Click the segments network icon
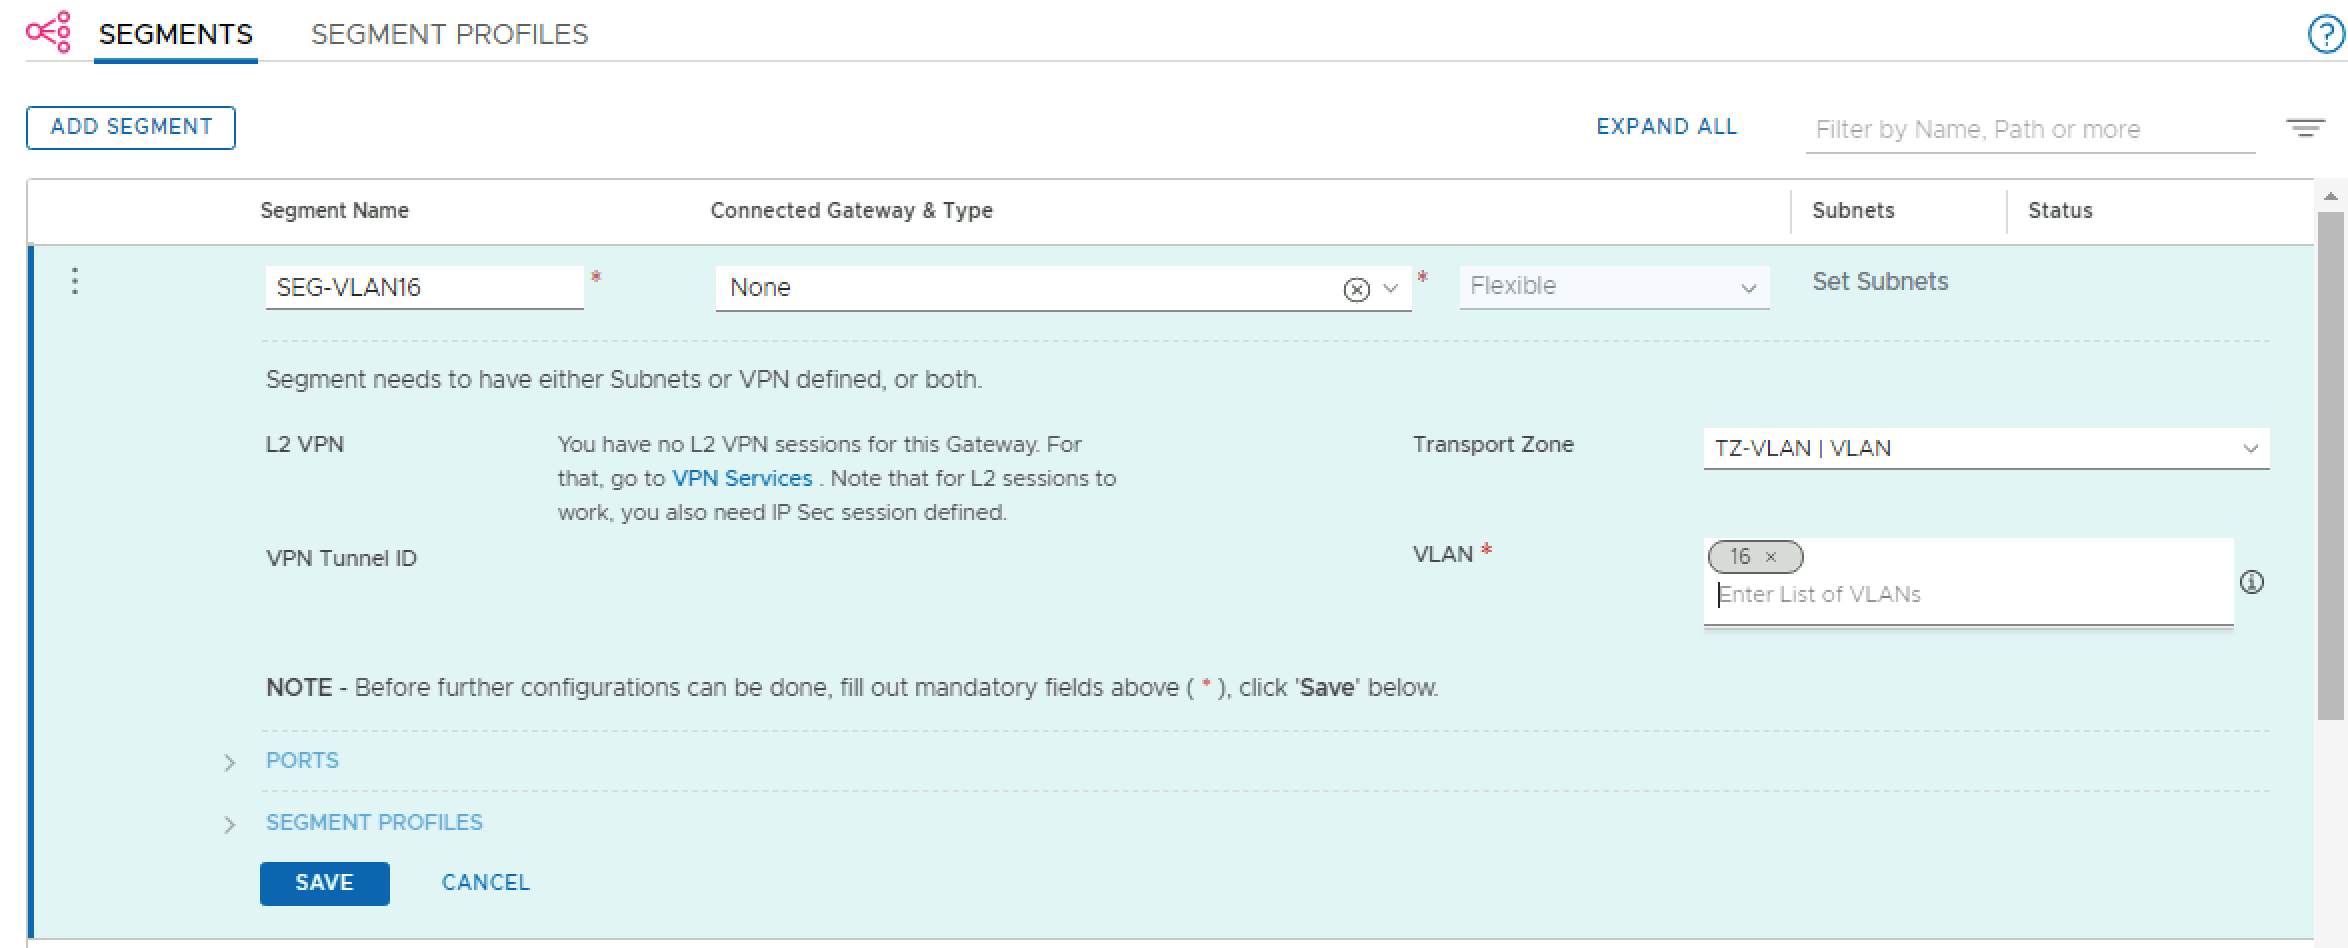This screenshot has width=2348, height=948. click(48, 32)
